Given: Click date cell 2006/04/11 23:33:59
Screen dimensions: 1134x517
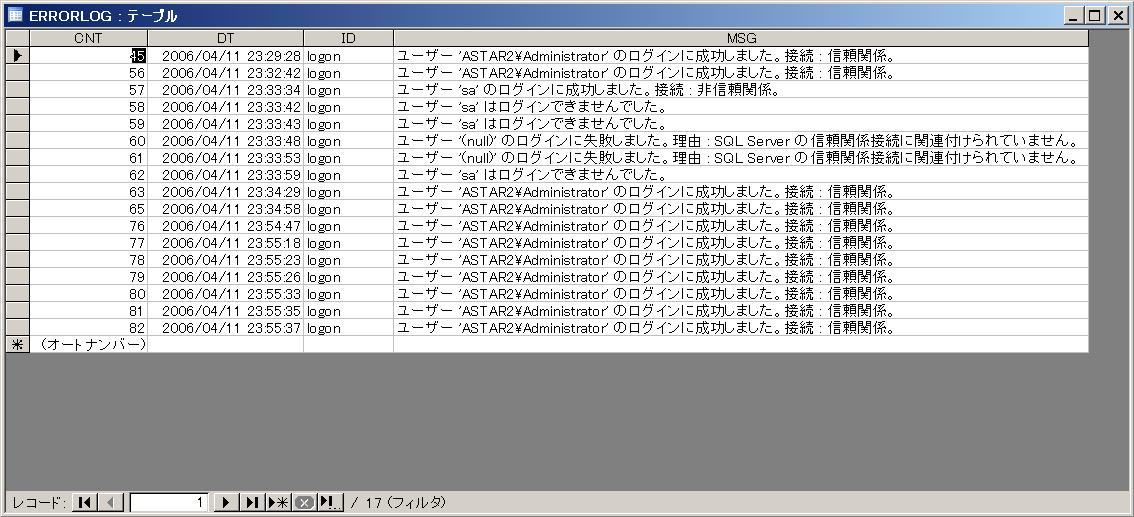Looking at the screenshot, I should (226, 175).
